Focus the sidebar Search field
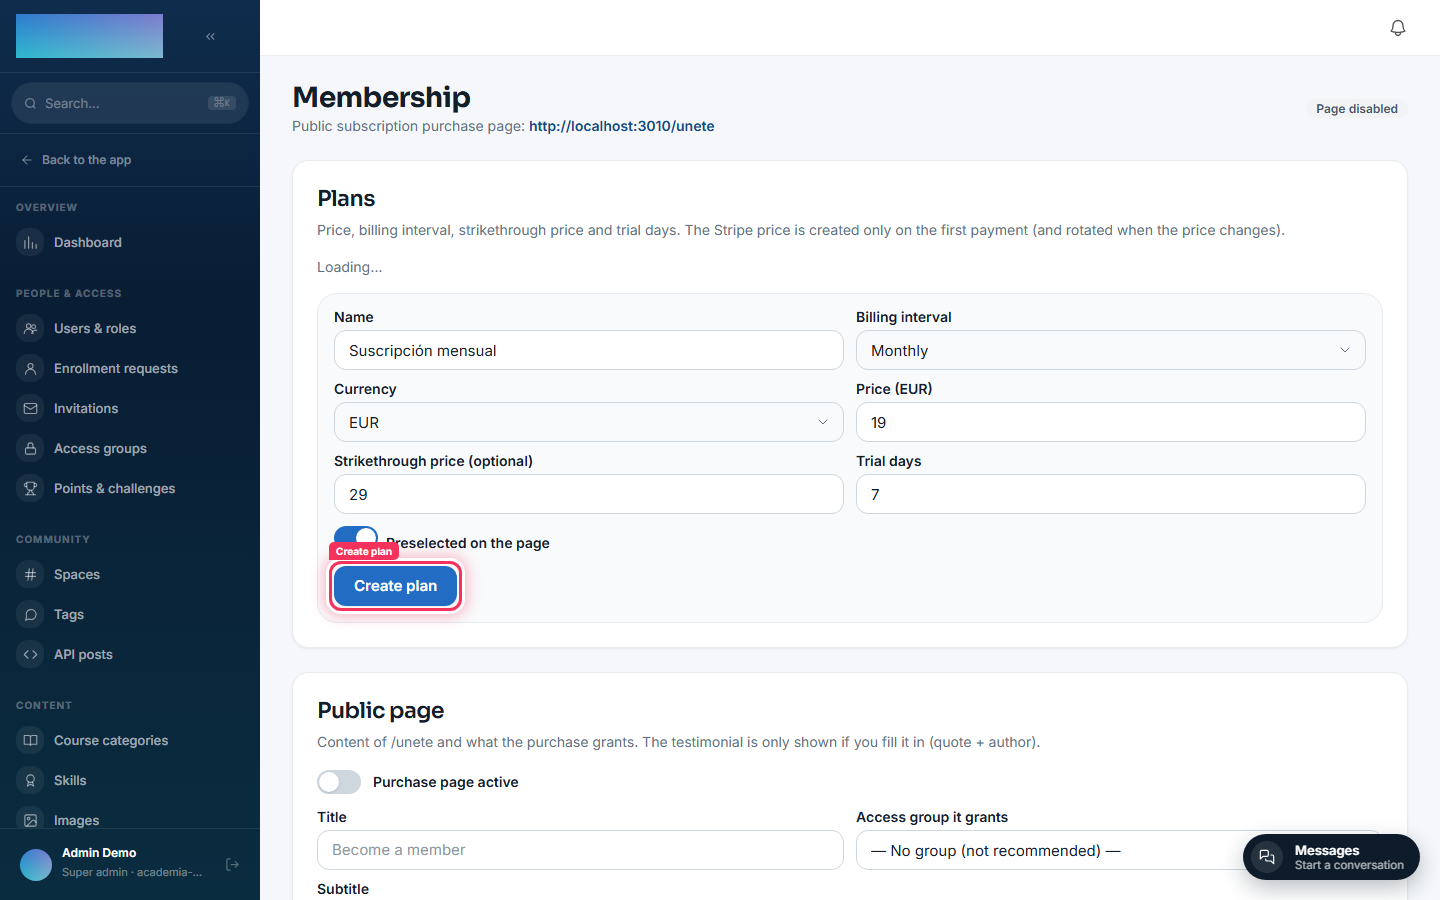The width and height of the screenshot is (1440, 900). point(130,103)
